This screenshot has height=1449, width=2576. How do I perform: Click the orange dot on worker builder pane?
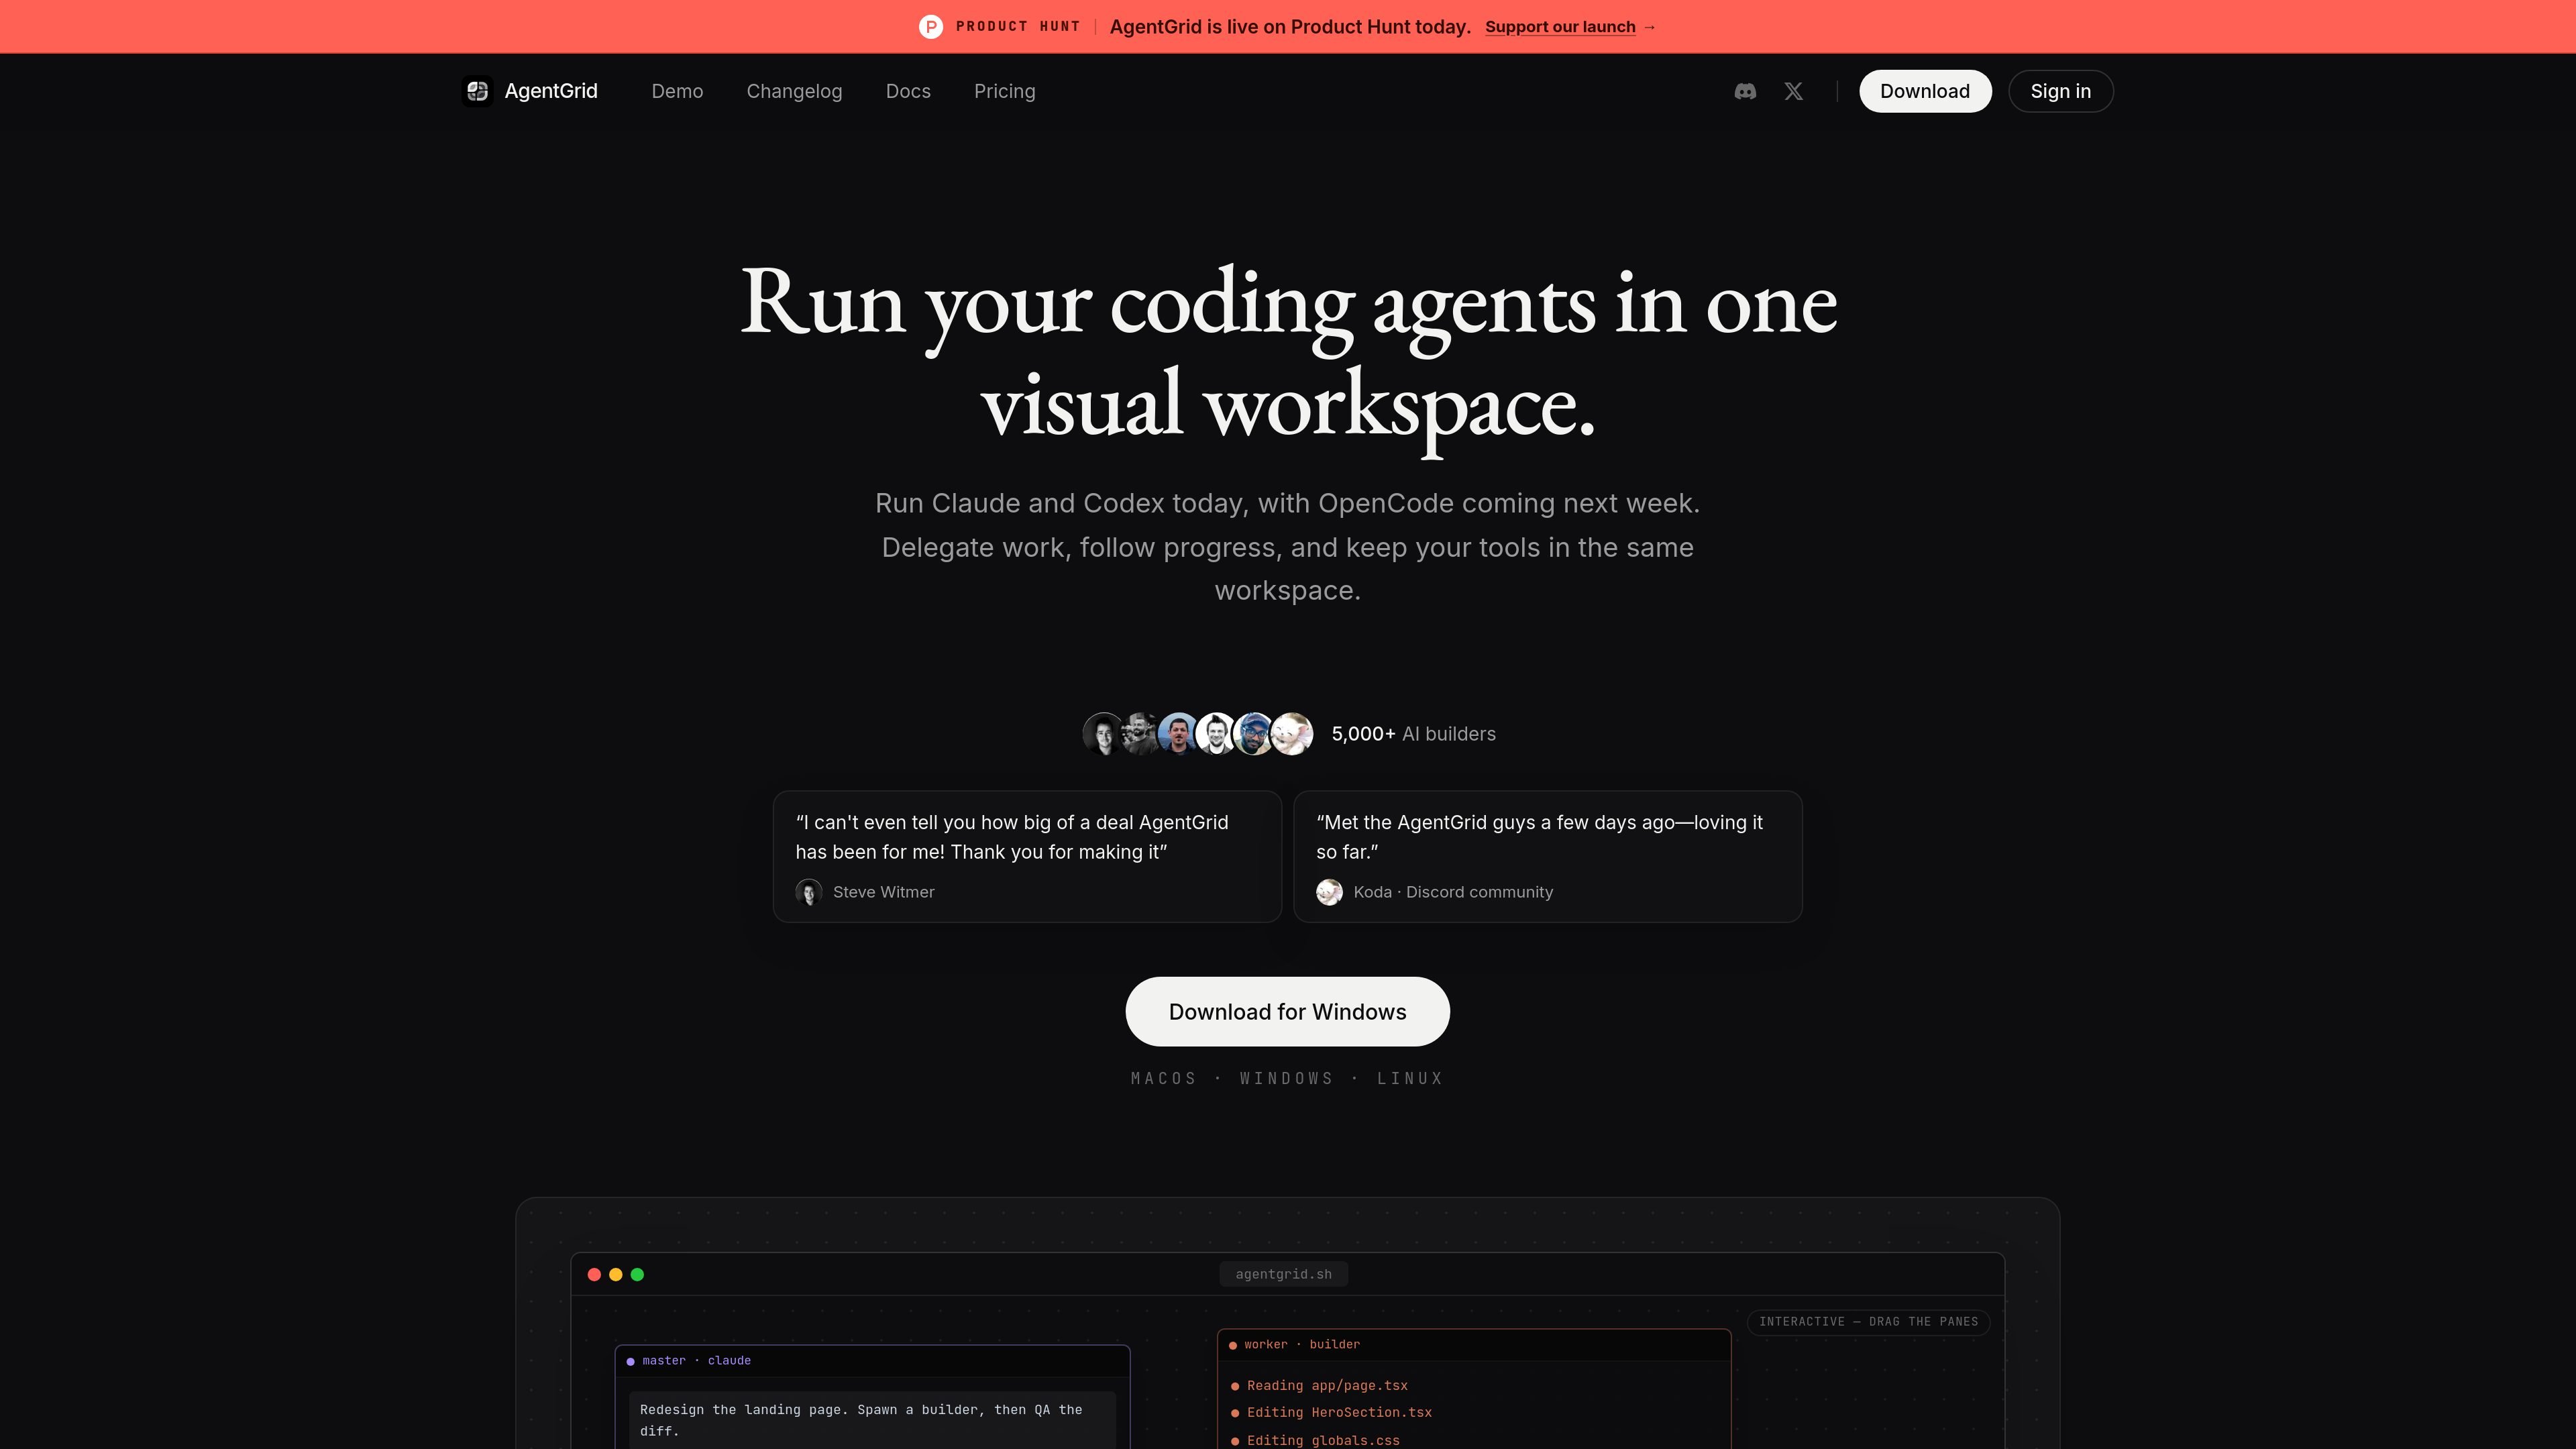1232,1345
